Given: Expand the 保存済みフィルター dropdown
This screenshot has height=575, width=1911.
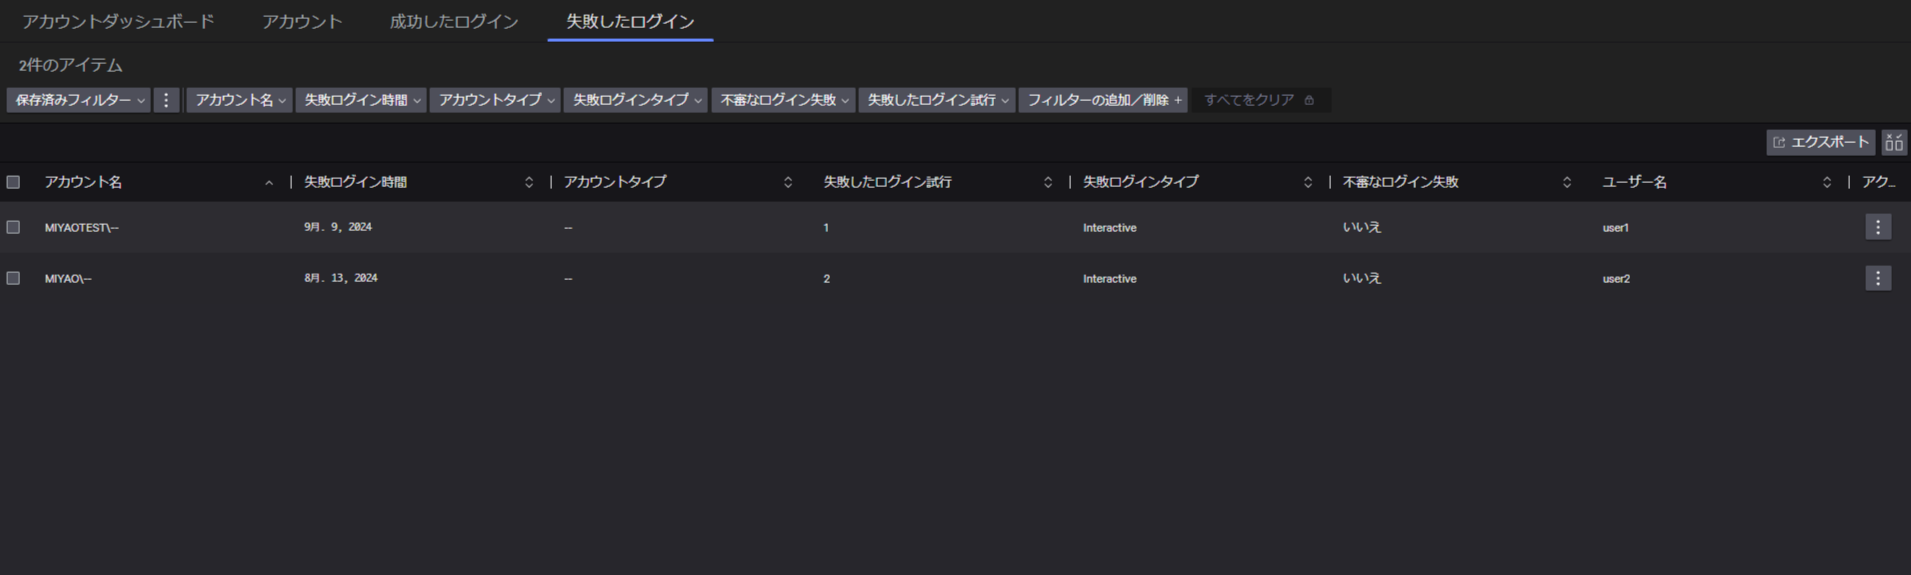Looking at the screenshot, I should [79, 100].
